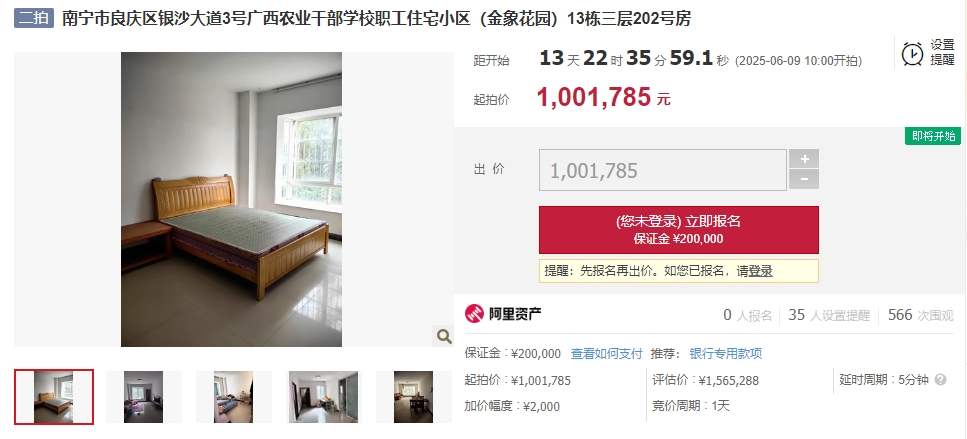Select the second room thumbnail
Image resolution: width=967 pixels, height=439 pixels.
pyautogui.click(x=144, y=397)
